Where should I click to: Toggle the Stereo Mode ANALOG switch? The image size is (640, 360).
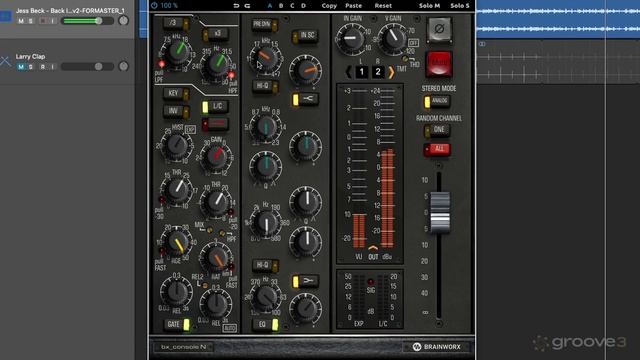pos(437,101)
